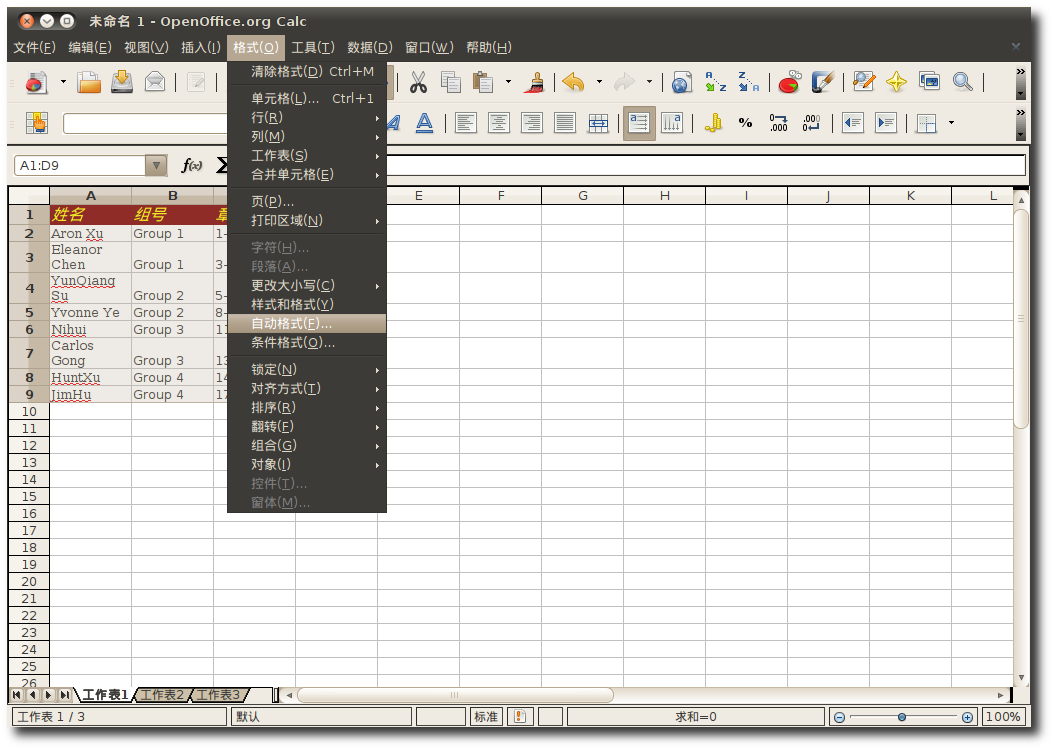Cut selection with the scissors icon

point(418,83)
